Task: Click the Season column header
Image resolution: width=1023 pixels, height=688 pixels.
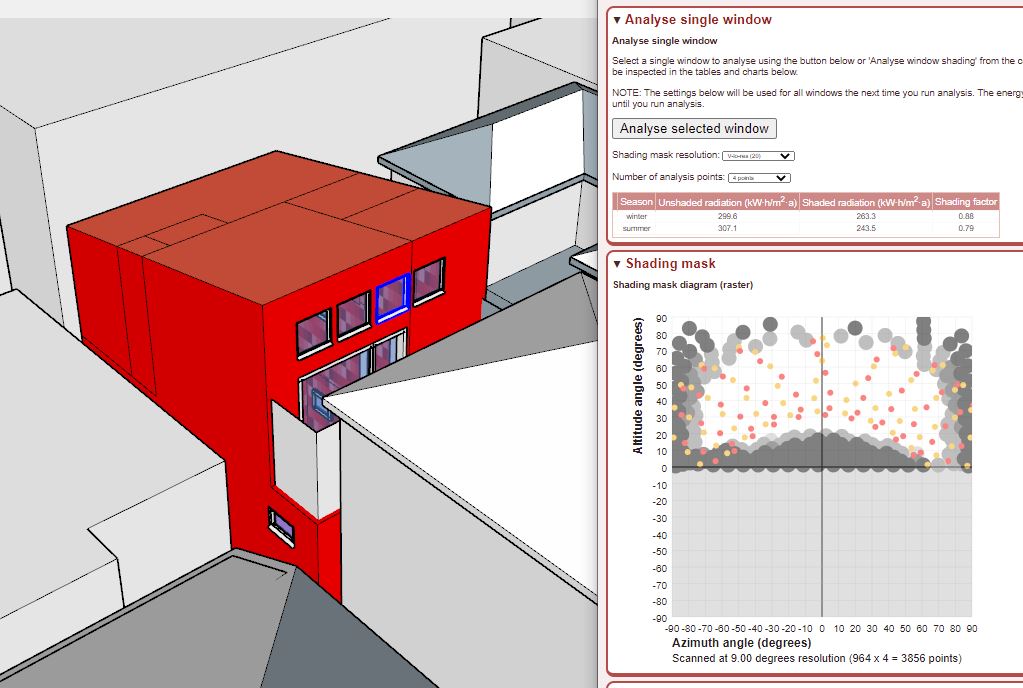Action: coord(636,202)
